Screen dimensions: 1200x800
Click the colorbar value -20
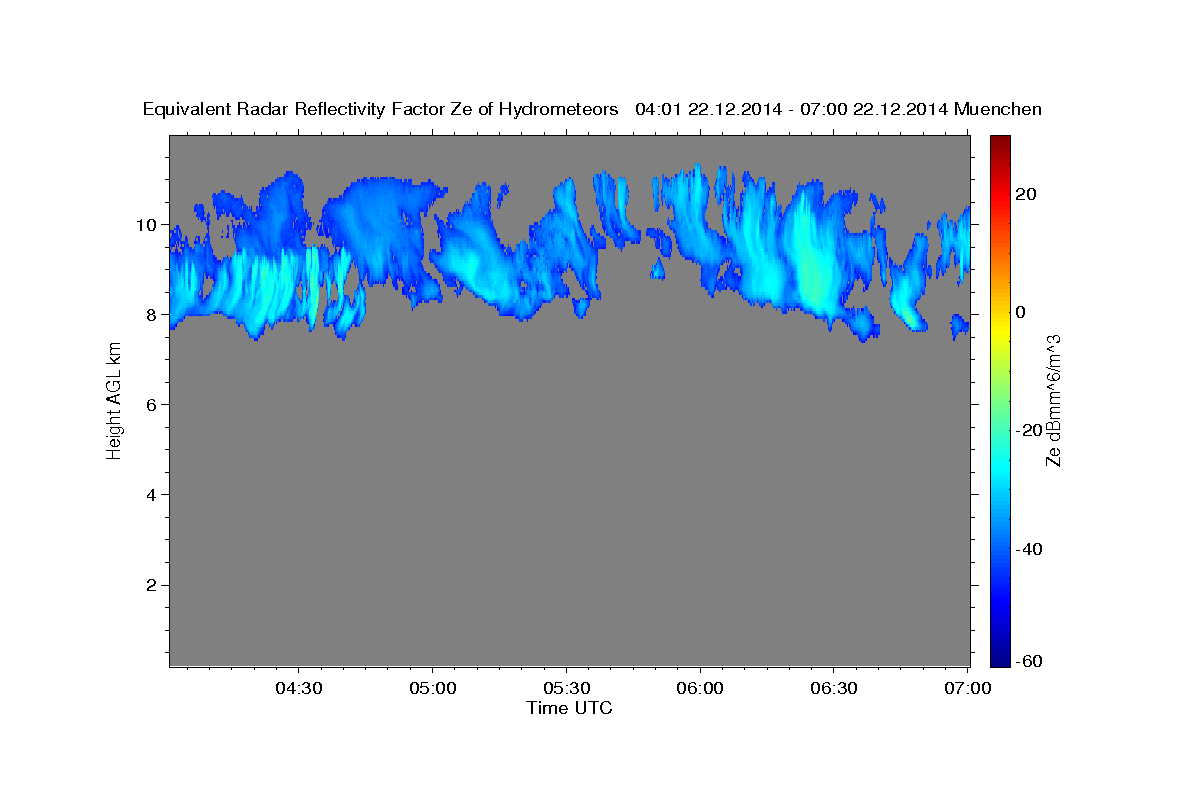point(1029,430)
